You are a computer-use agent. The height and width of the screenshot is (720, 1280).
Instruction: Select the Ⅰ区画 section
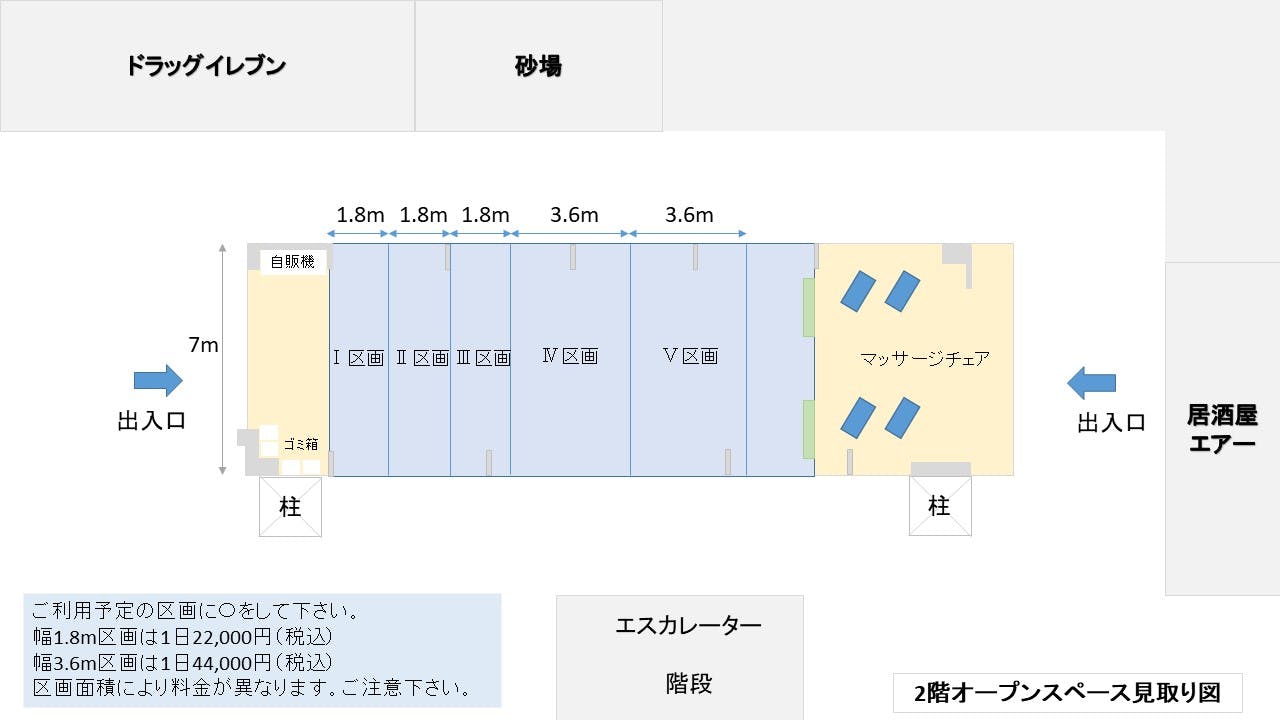(359, 358)
